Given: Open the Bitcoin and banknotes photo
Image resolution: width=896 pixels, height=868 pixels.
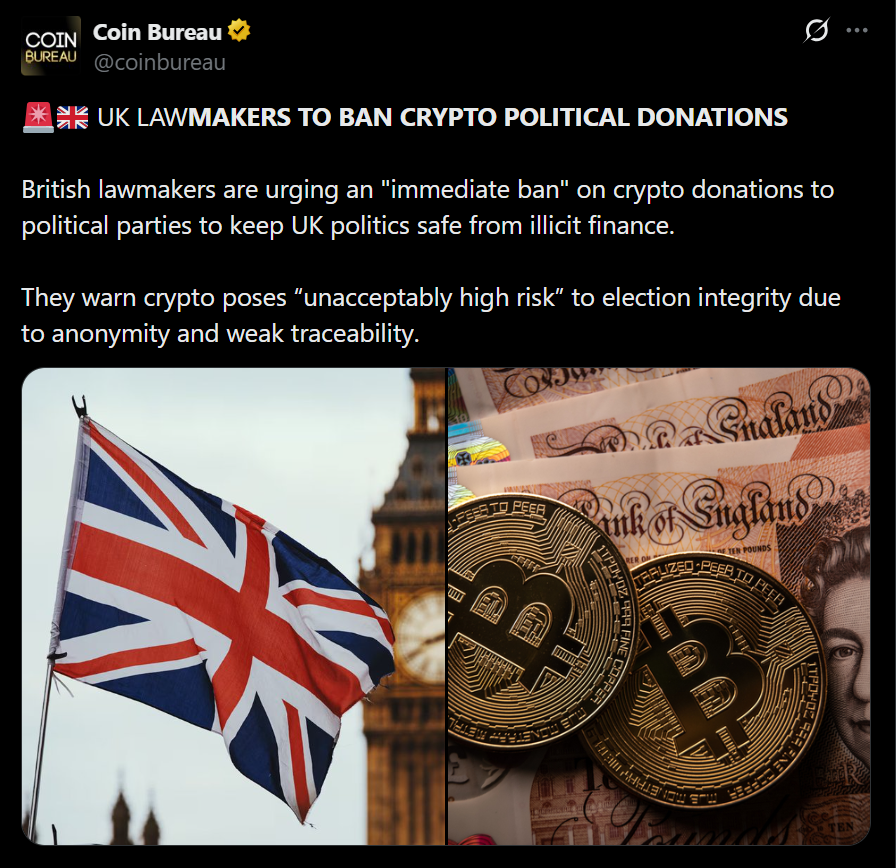Looking at the screenshot, I should point(659,606).
